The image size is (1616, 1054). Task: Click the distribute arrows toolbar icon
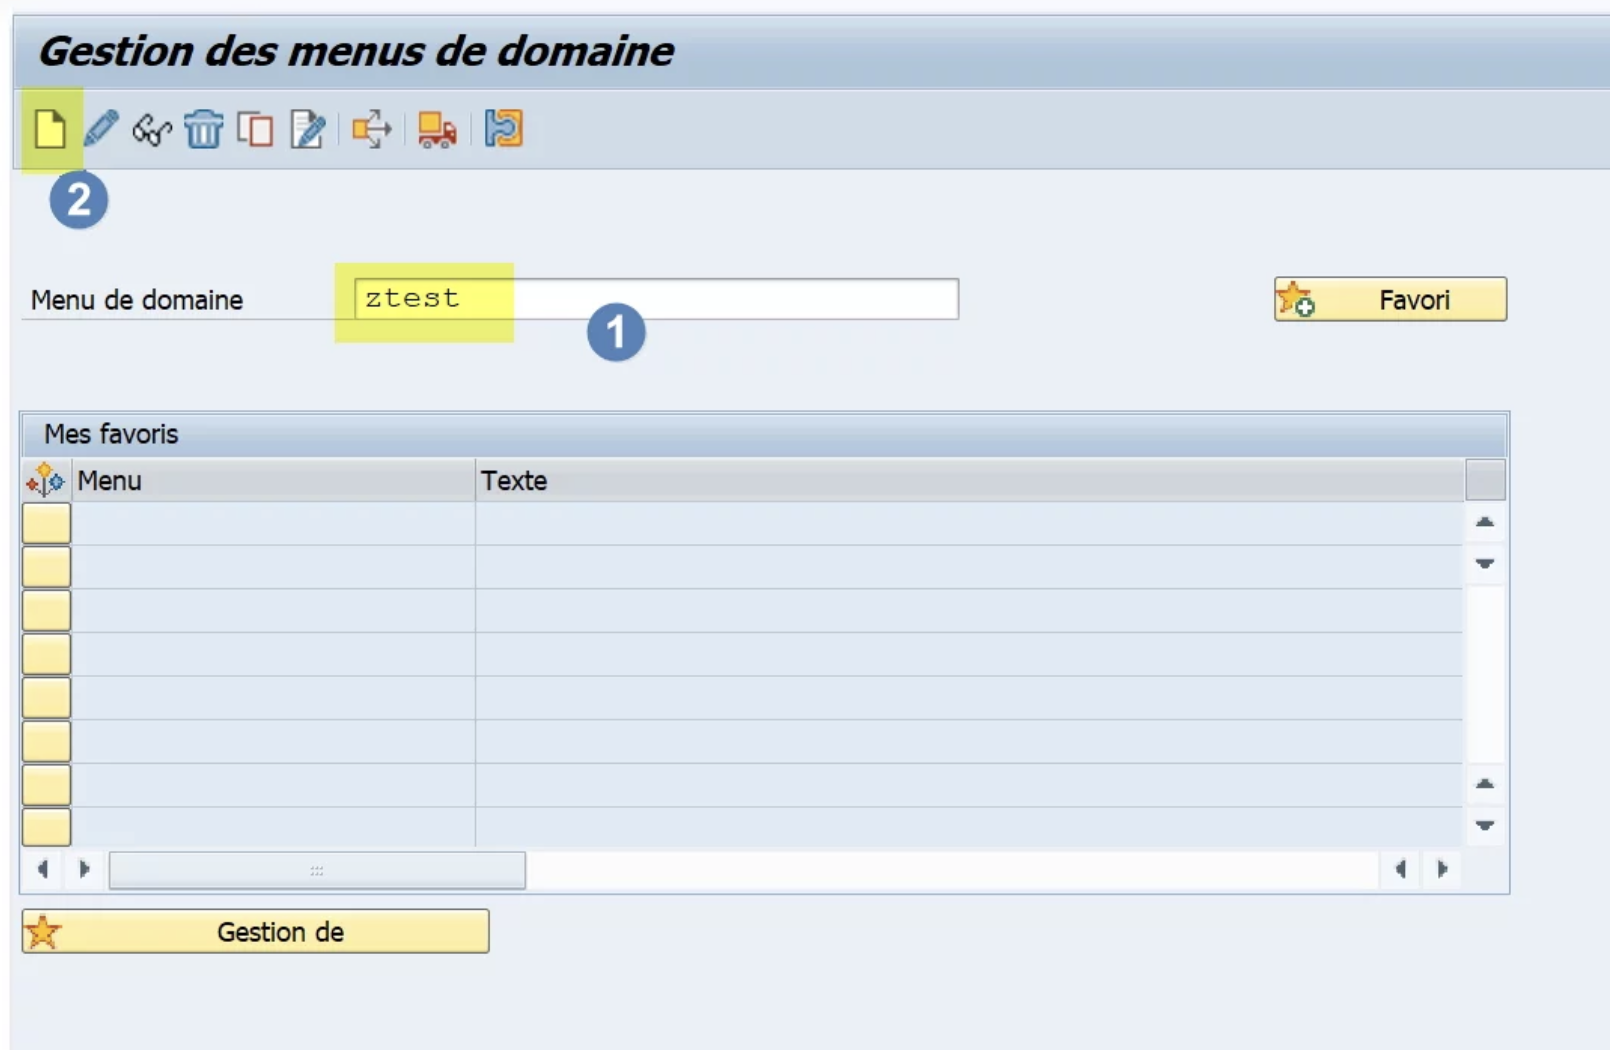click(371, 130)
